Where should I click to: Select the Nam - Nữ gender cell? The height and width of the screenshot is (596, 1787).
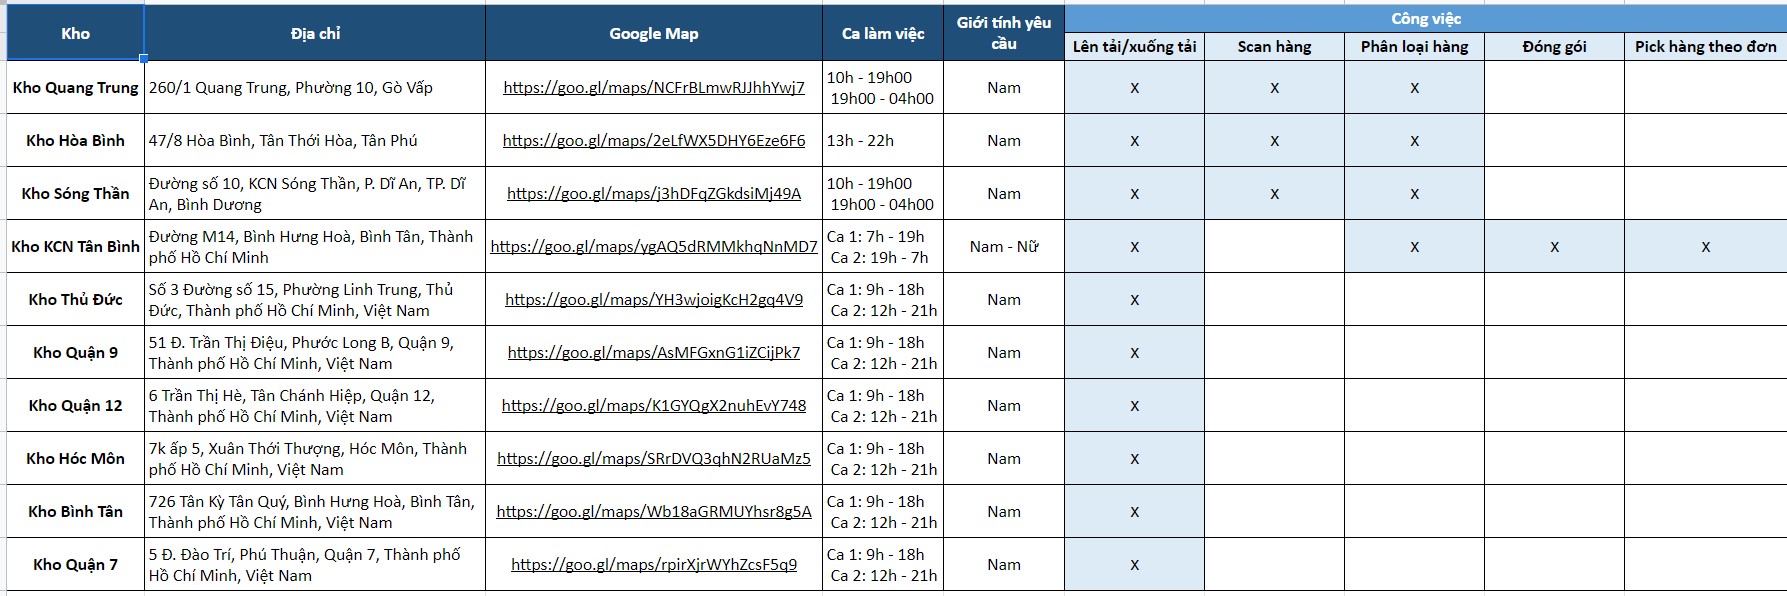pos(1004,247)
